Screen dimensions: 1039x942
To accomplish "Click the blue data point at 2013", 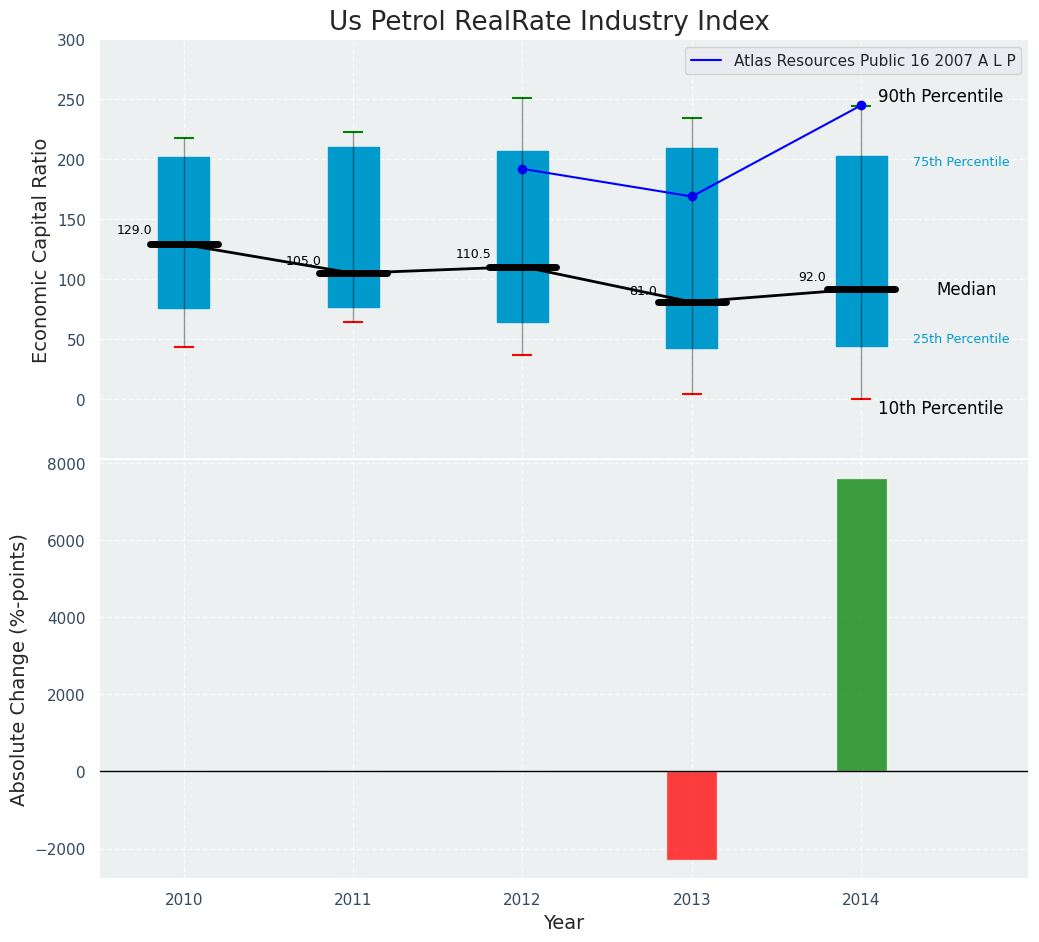I will point(692,196).
